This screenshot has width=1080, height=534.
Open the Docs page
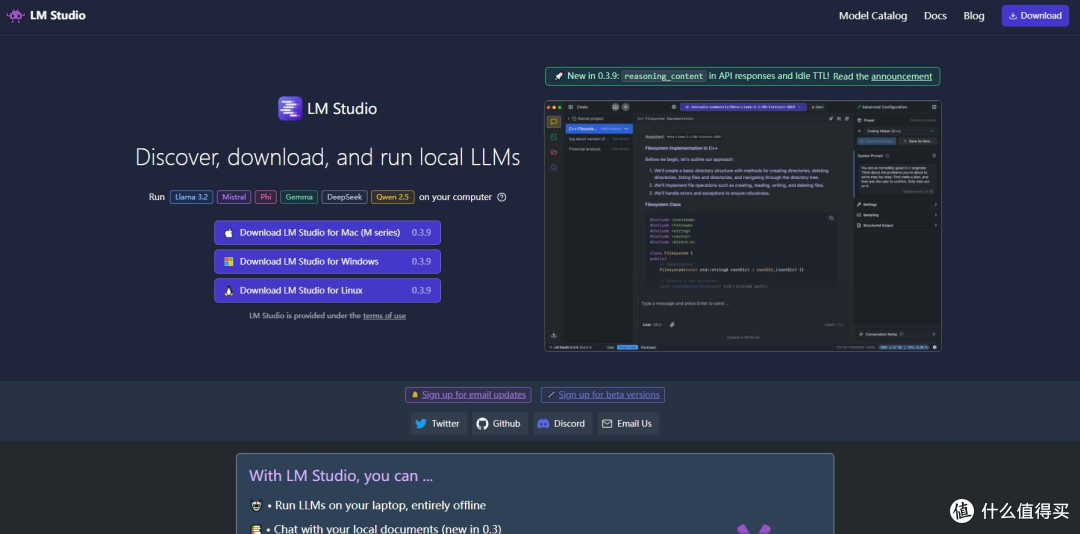[935, 16]
